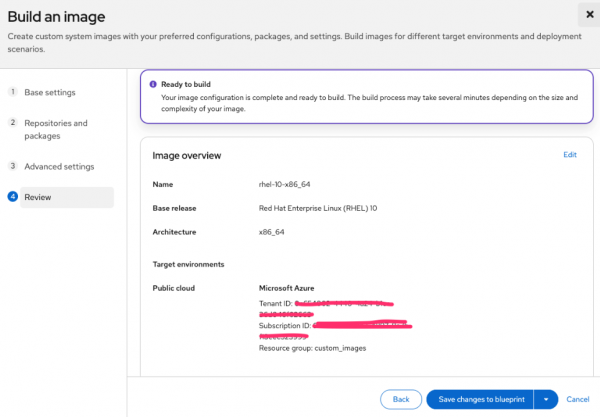The width and height of the screenshot is (600, 417).
Task: Click the Architecture label
Action: 174,232
